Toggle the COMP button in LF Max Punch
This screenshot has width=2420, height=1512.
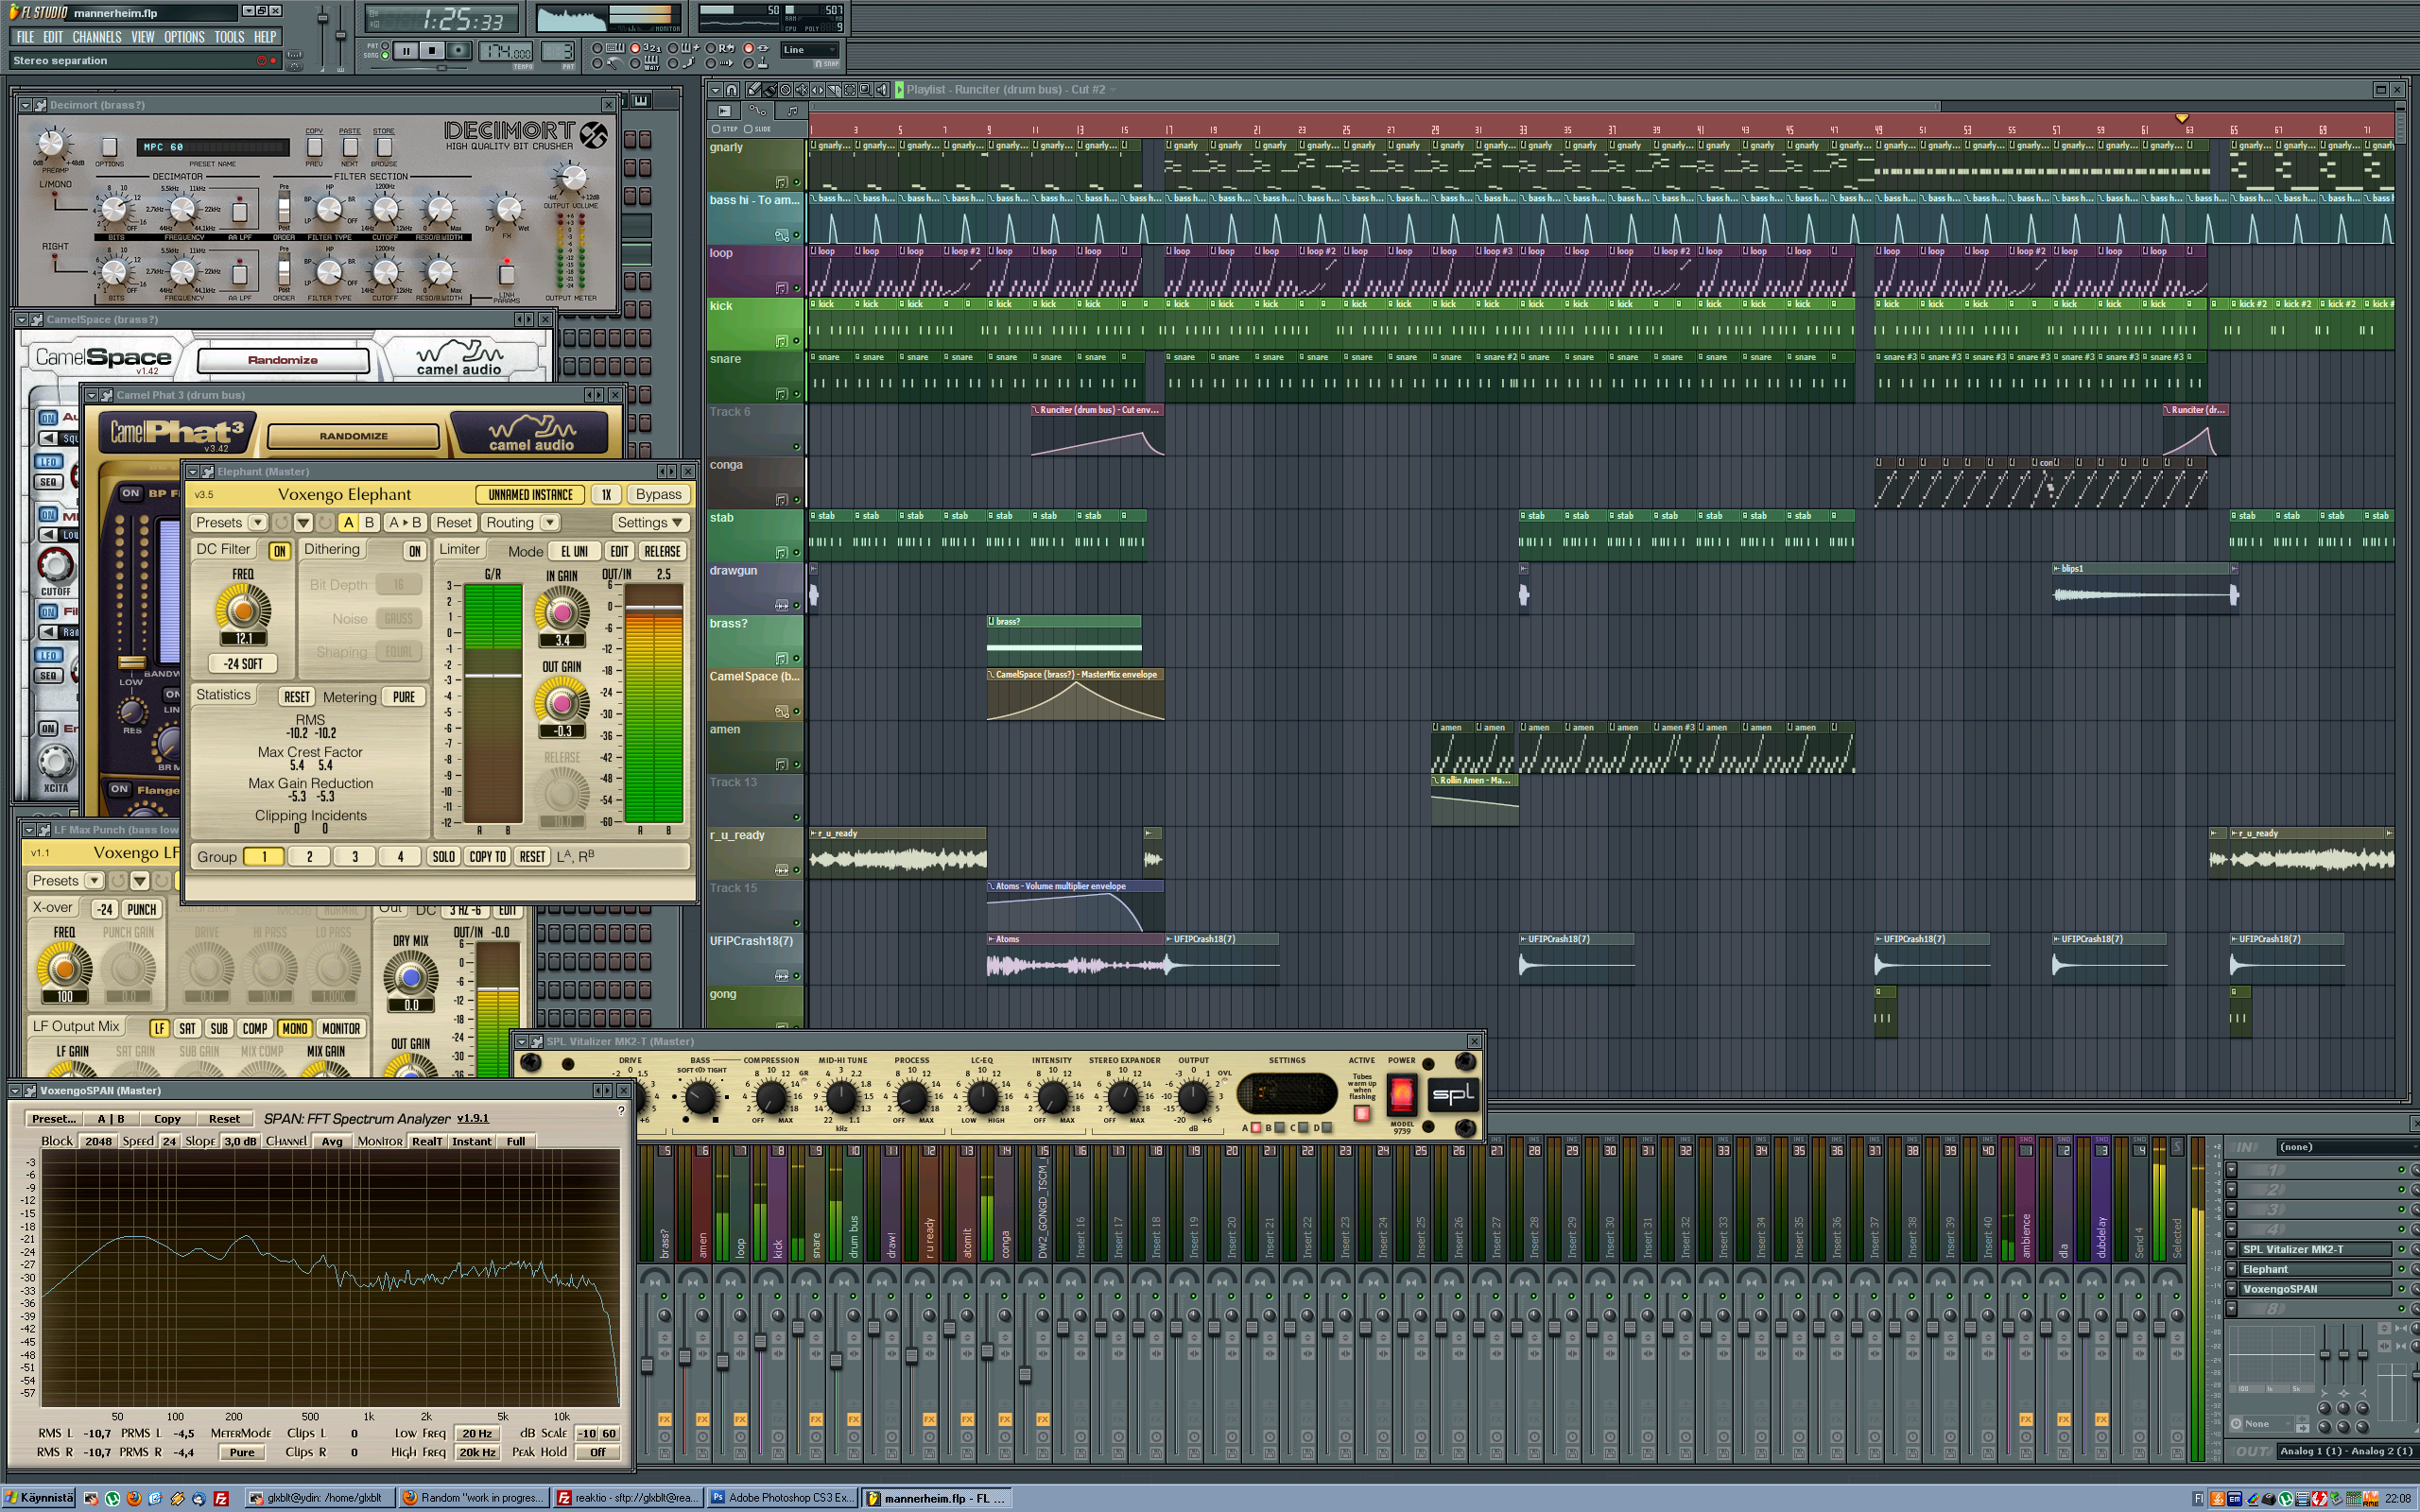pos(255,1028)
